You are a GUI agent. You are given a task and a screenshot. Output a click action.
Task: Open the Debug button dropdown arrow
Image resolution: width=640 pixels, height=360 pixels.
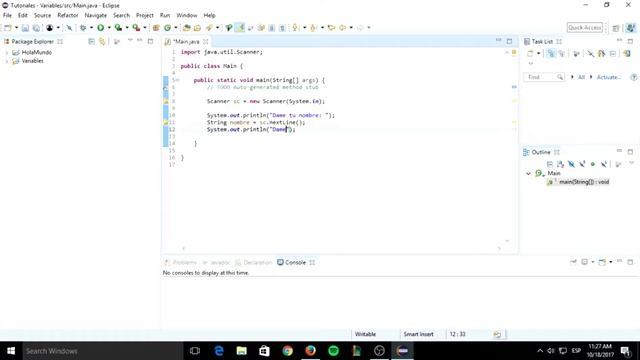pos(91,28)
